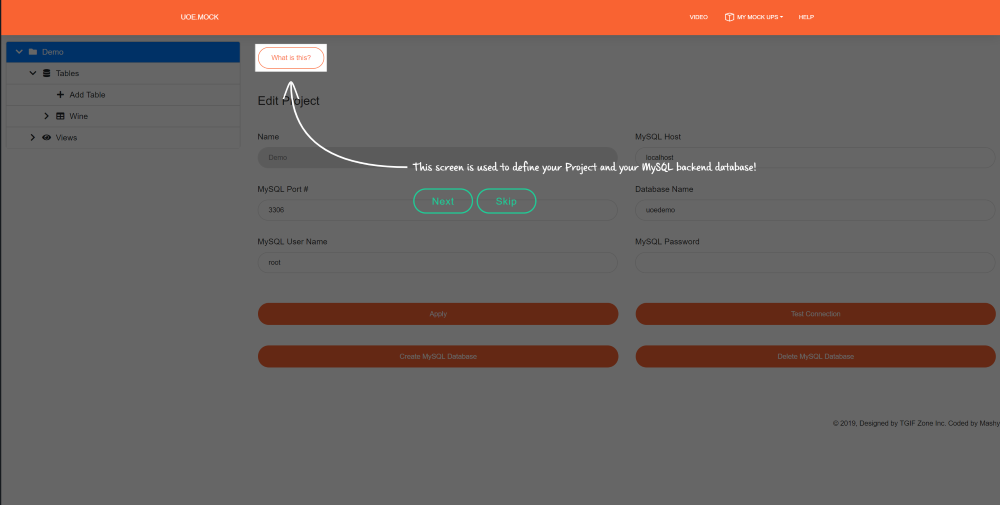Collapse the Demo project node

19,52
